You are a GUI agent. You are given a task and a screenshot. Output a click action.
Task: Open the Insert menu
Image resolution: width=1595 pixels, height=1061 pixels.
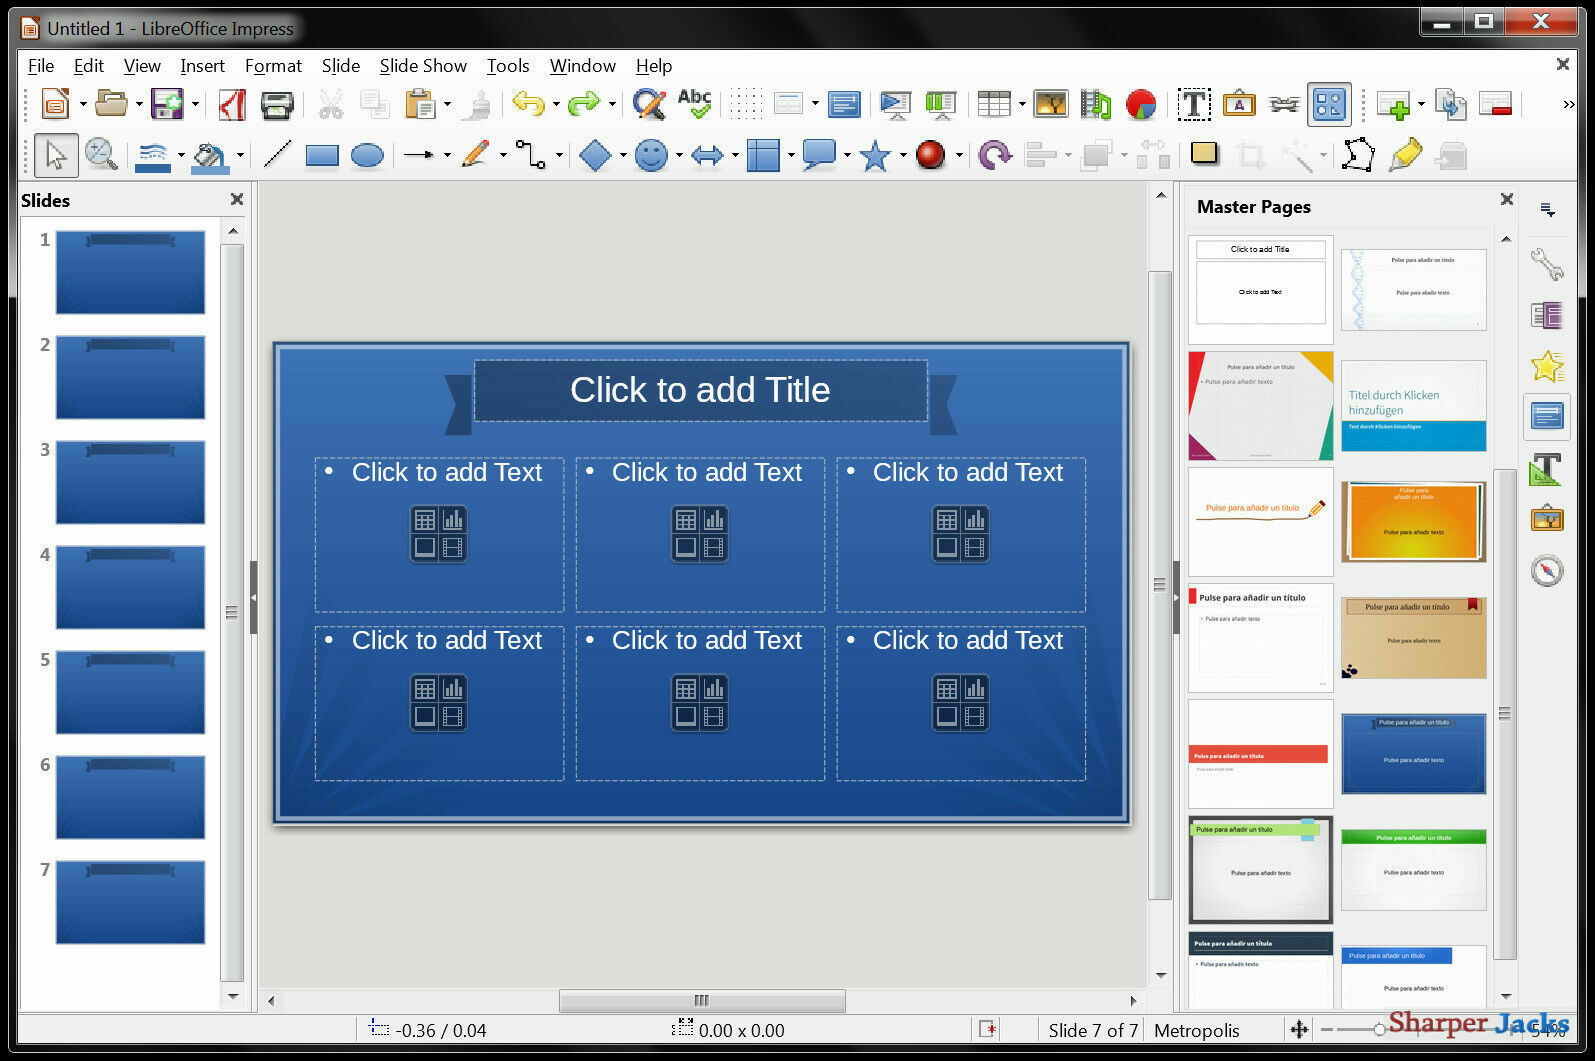202,66
